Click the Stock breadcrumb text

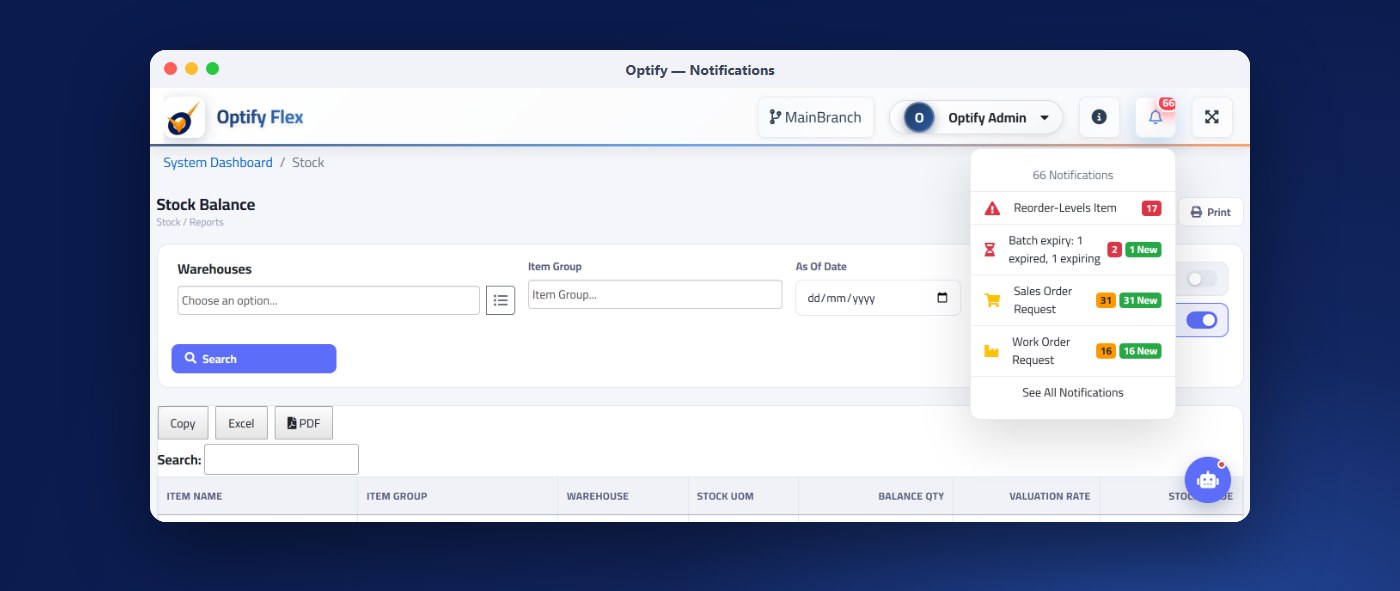click(x=308, y=163)
